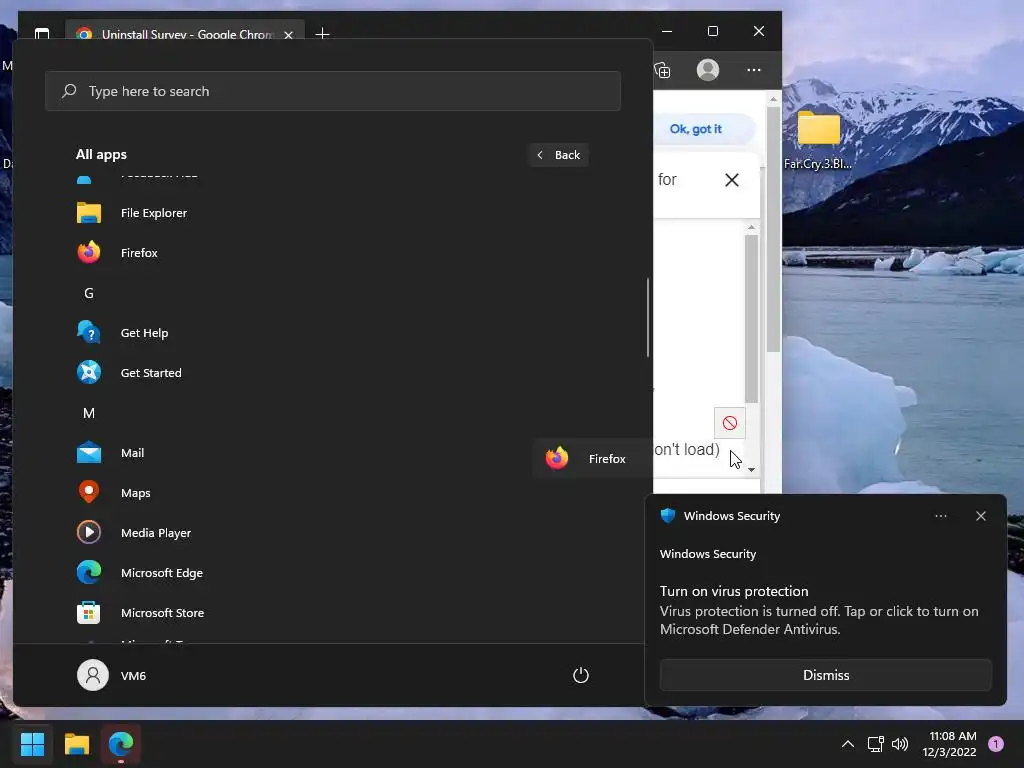Open File Explorer from the taskbar
The width and height of the screenshot is (1024, 768).
[76, 743]
